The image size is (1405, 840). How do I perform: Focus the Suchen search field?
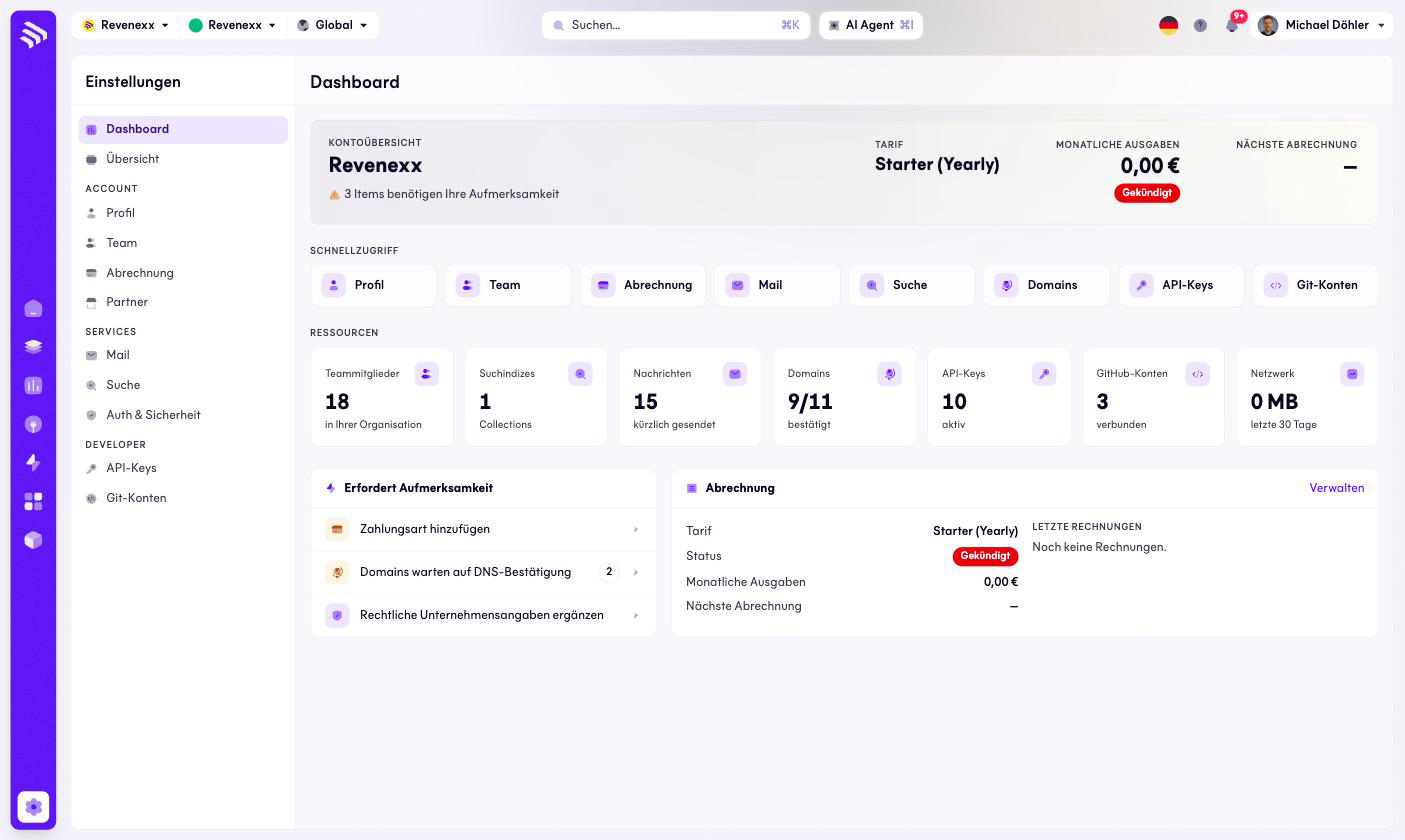(x=676, y=25)
